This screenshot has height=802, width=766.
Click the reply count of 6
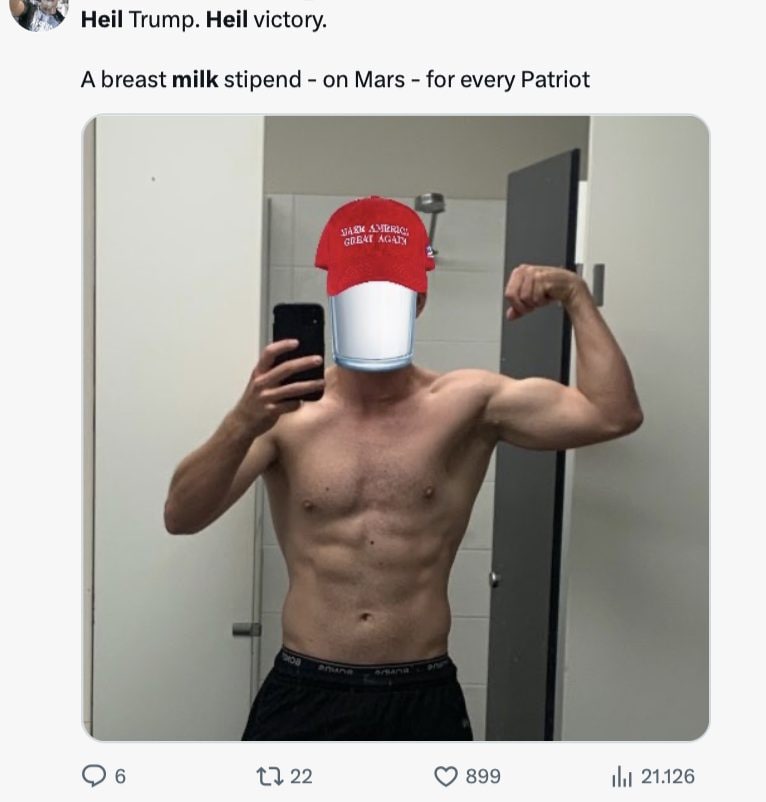pos(120,776)
